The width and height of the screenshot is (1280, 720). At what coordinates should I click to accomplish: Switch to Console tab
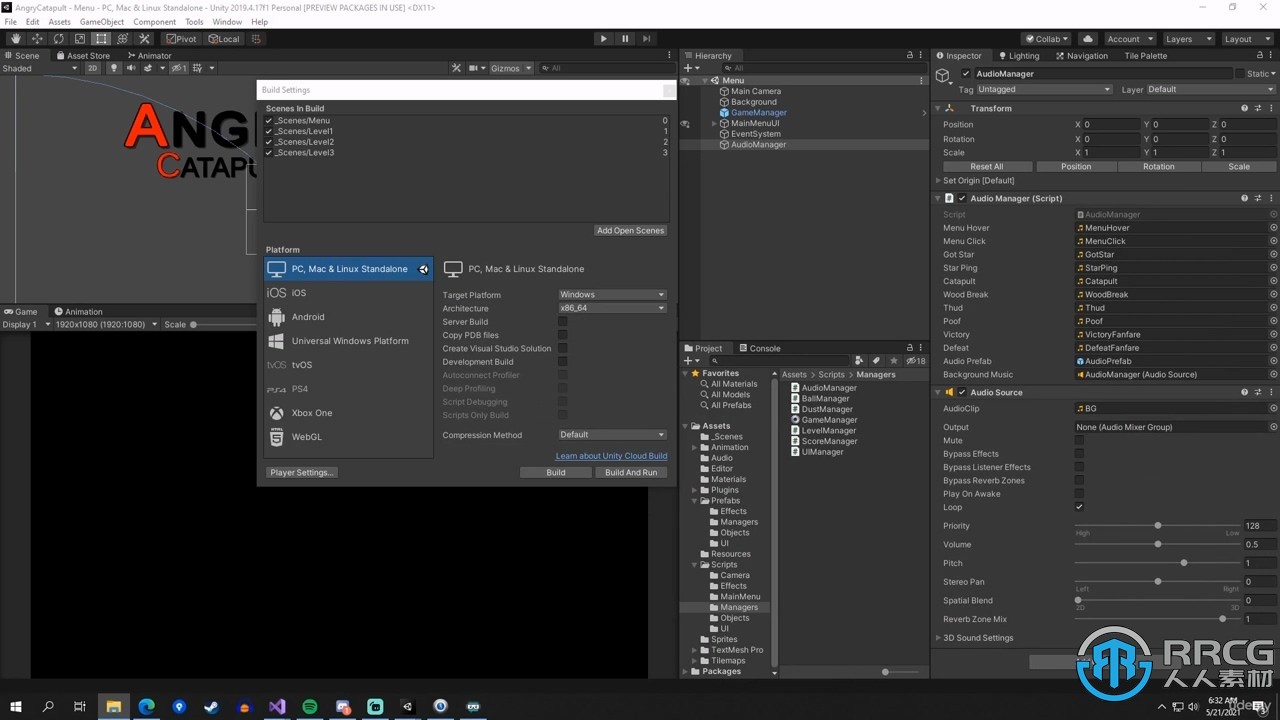[759, 348]
